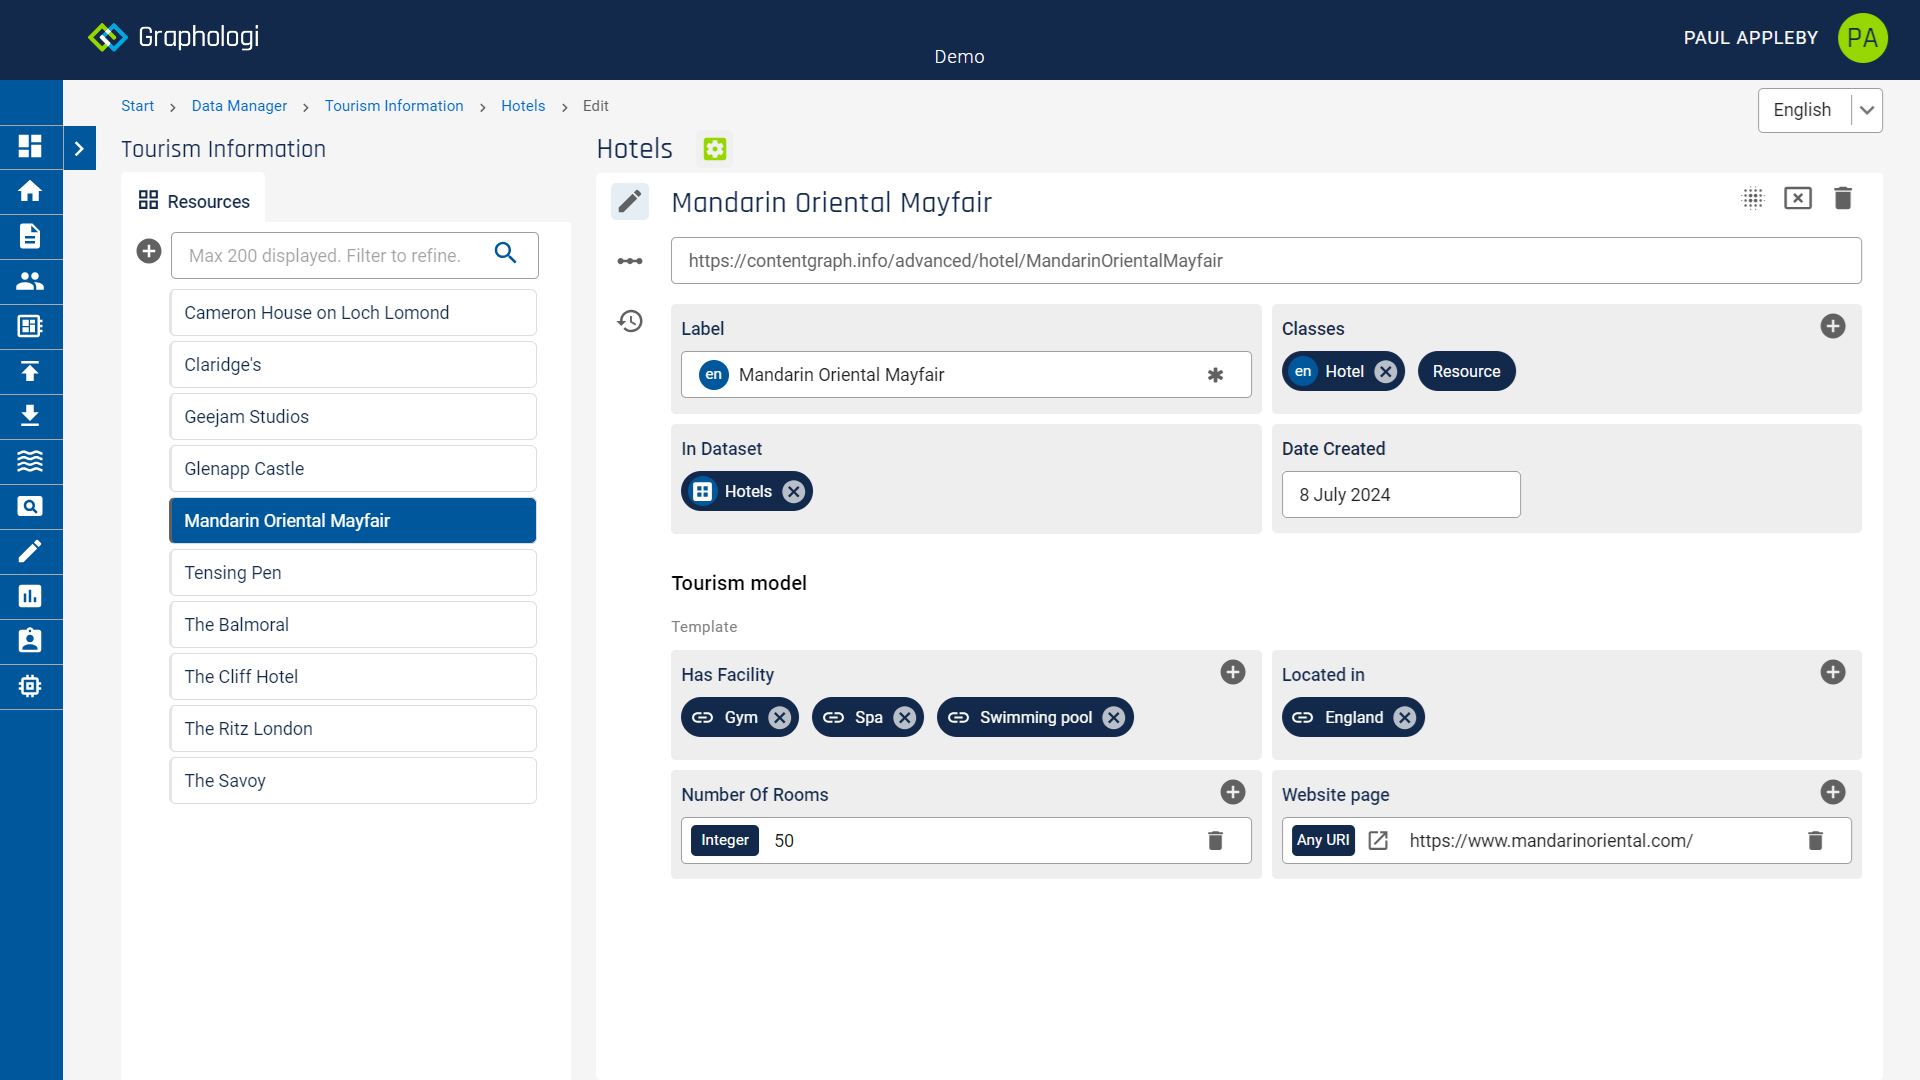
Task: Click the Date Created field
Action: pyautogui.click(x=1400, y=495)
